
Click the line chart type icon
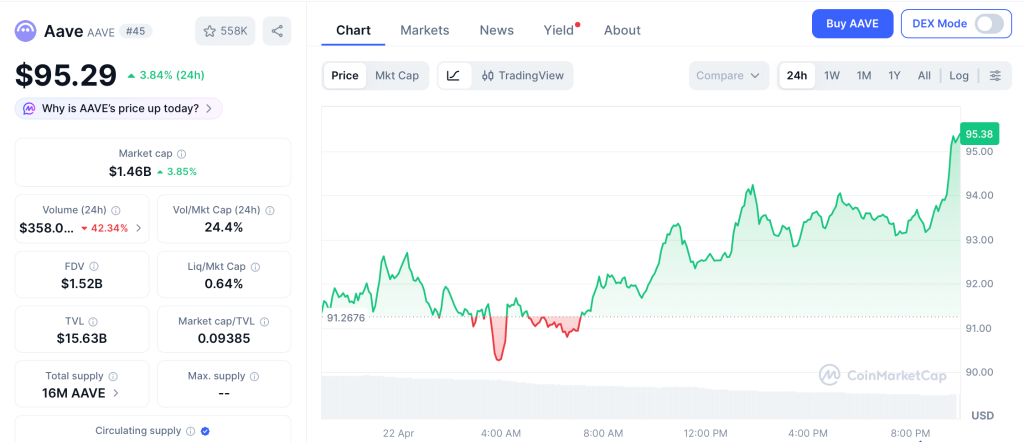click(453, 76)
